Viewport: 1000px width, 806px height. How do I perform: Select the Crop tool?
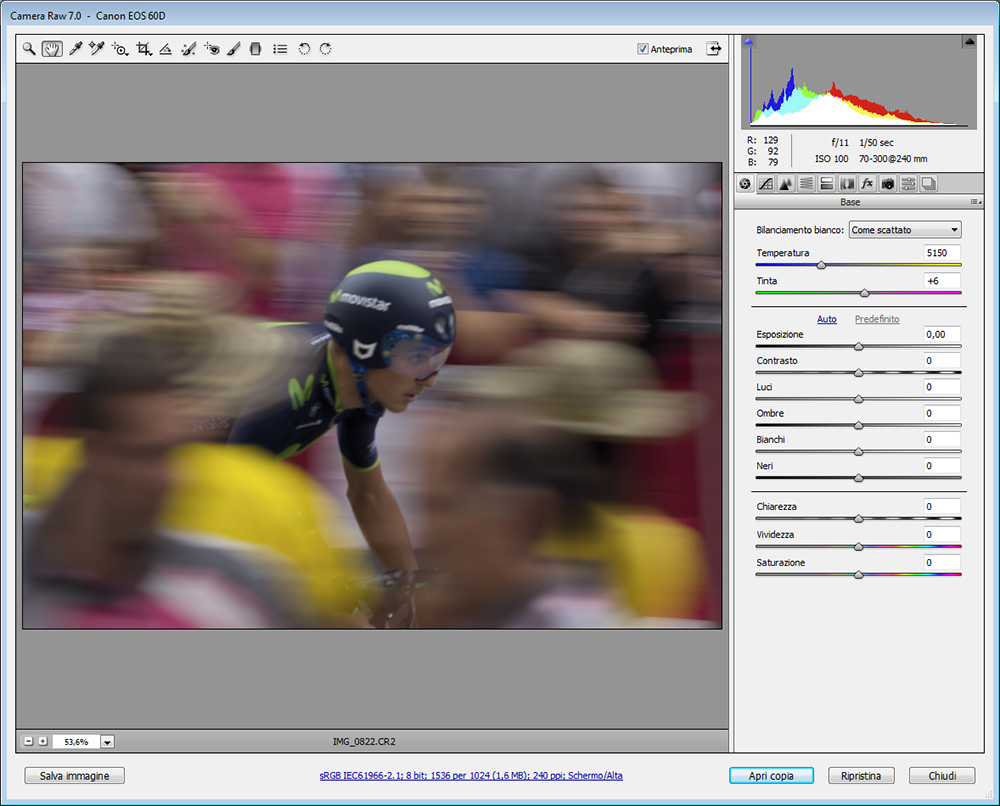(143, 48)
